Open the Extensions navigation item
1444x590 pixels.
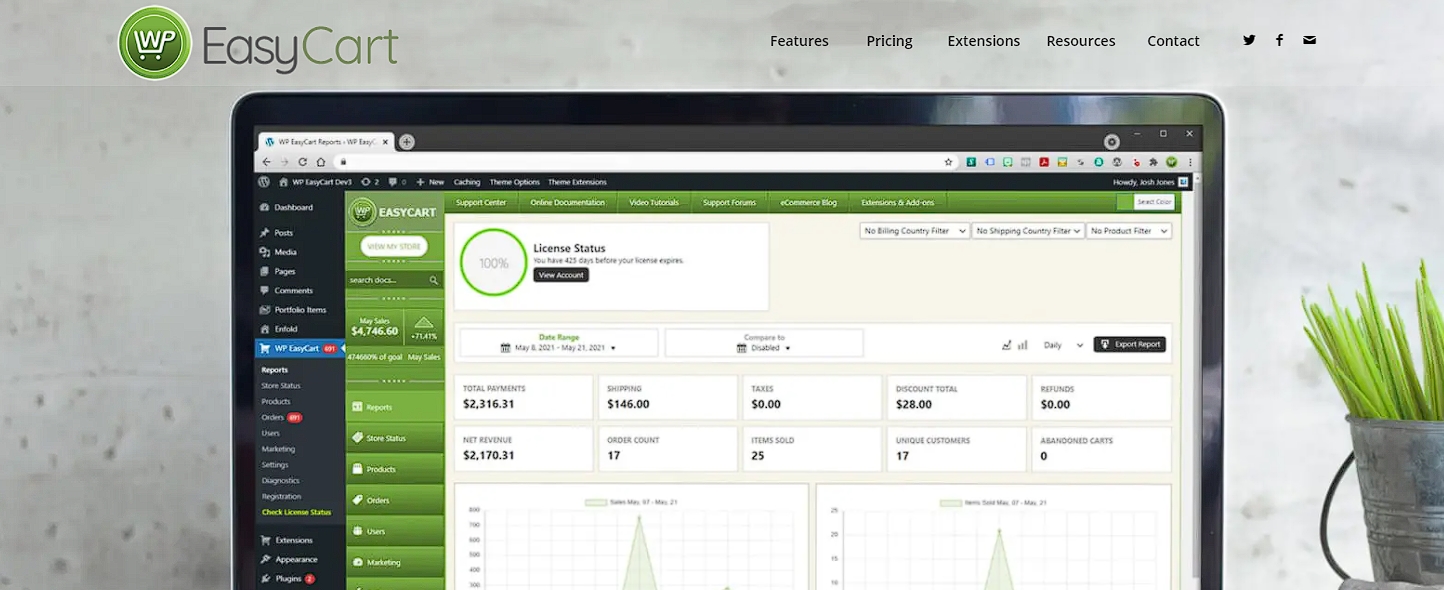pos(984,41)
